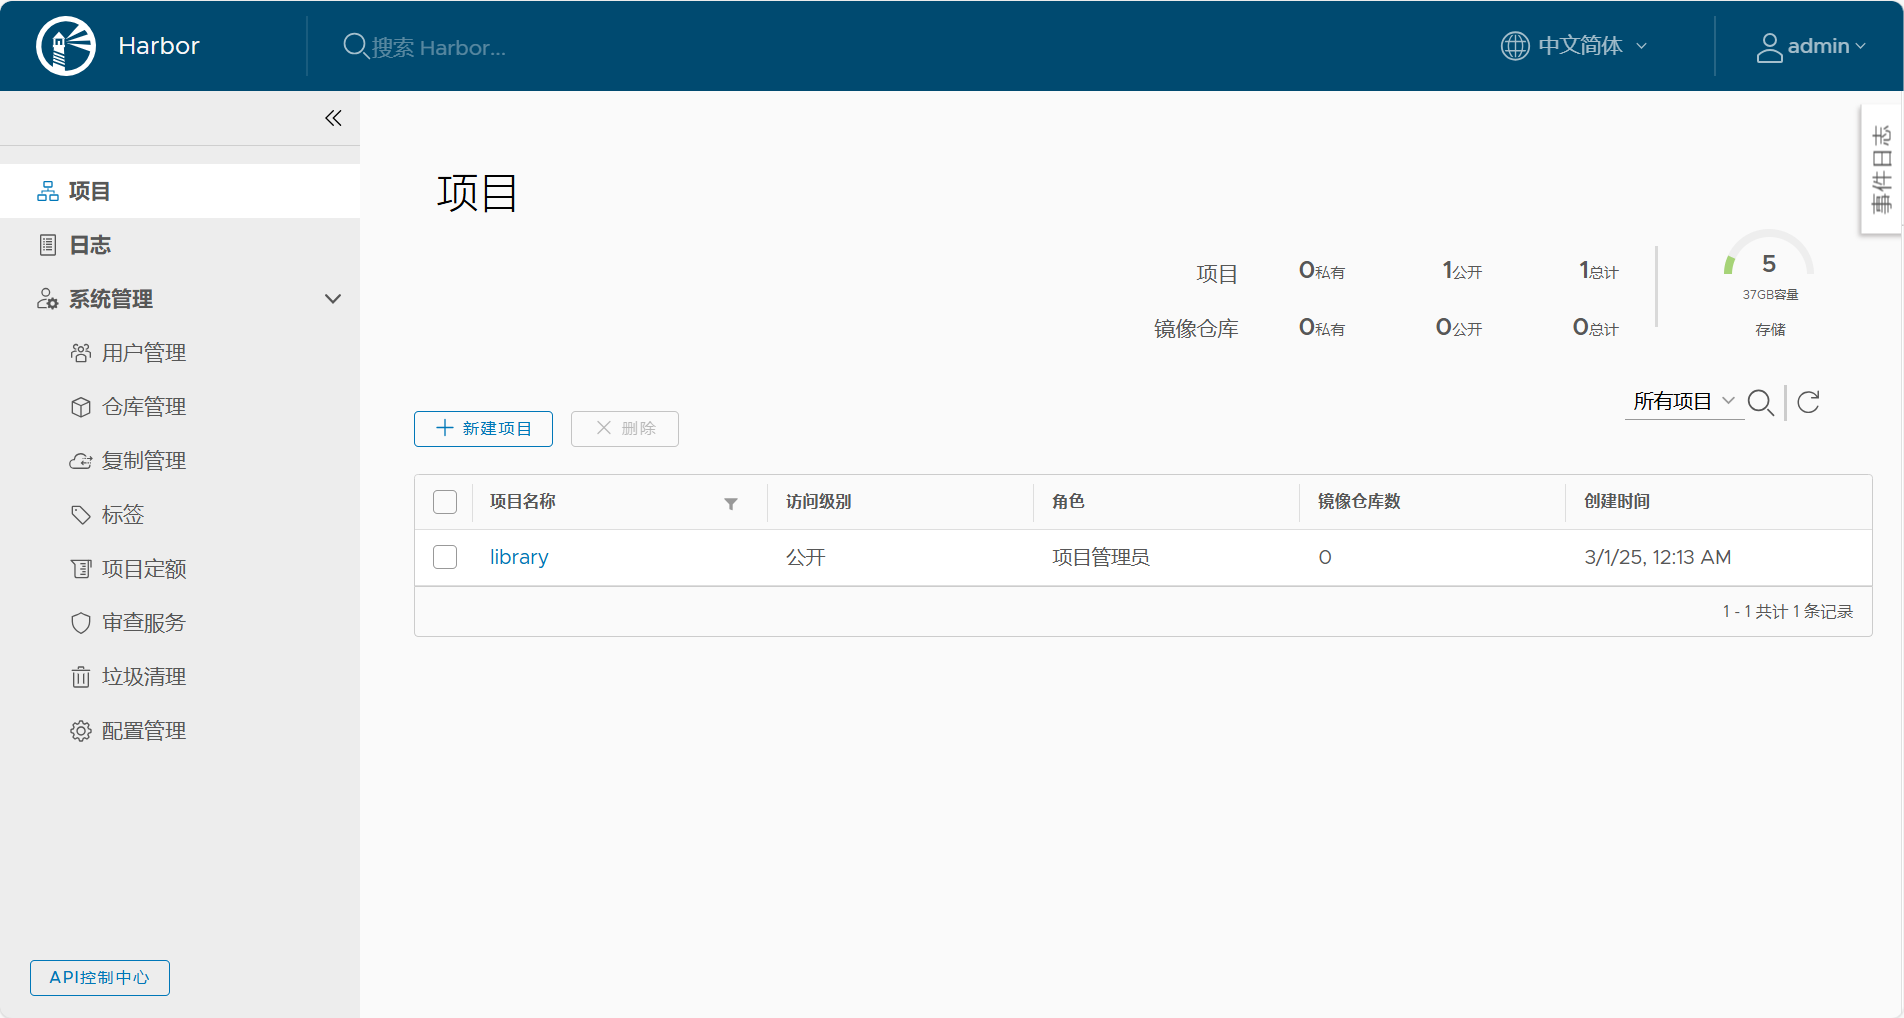Image resolution: width=1904 pixels, height=1018 pixels.
Task: Open the 中文简体 language dropdown
Action: pos(1575,46)
